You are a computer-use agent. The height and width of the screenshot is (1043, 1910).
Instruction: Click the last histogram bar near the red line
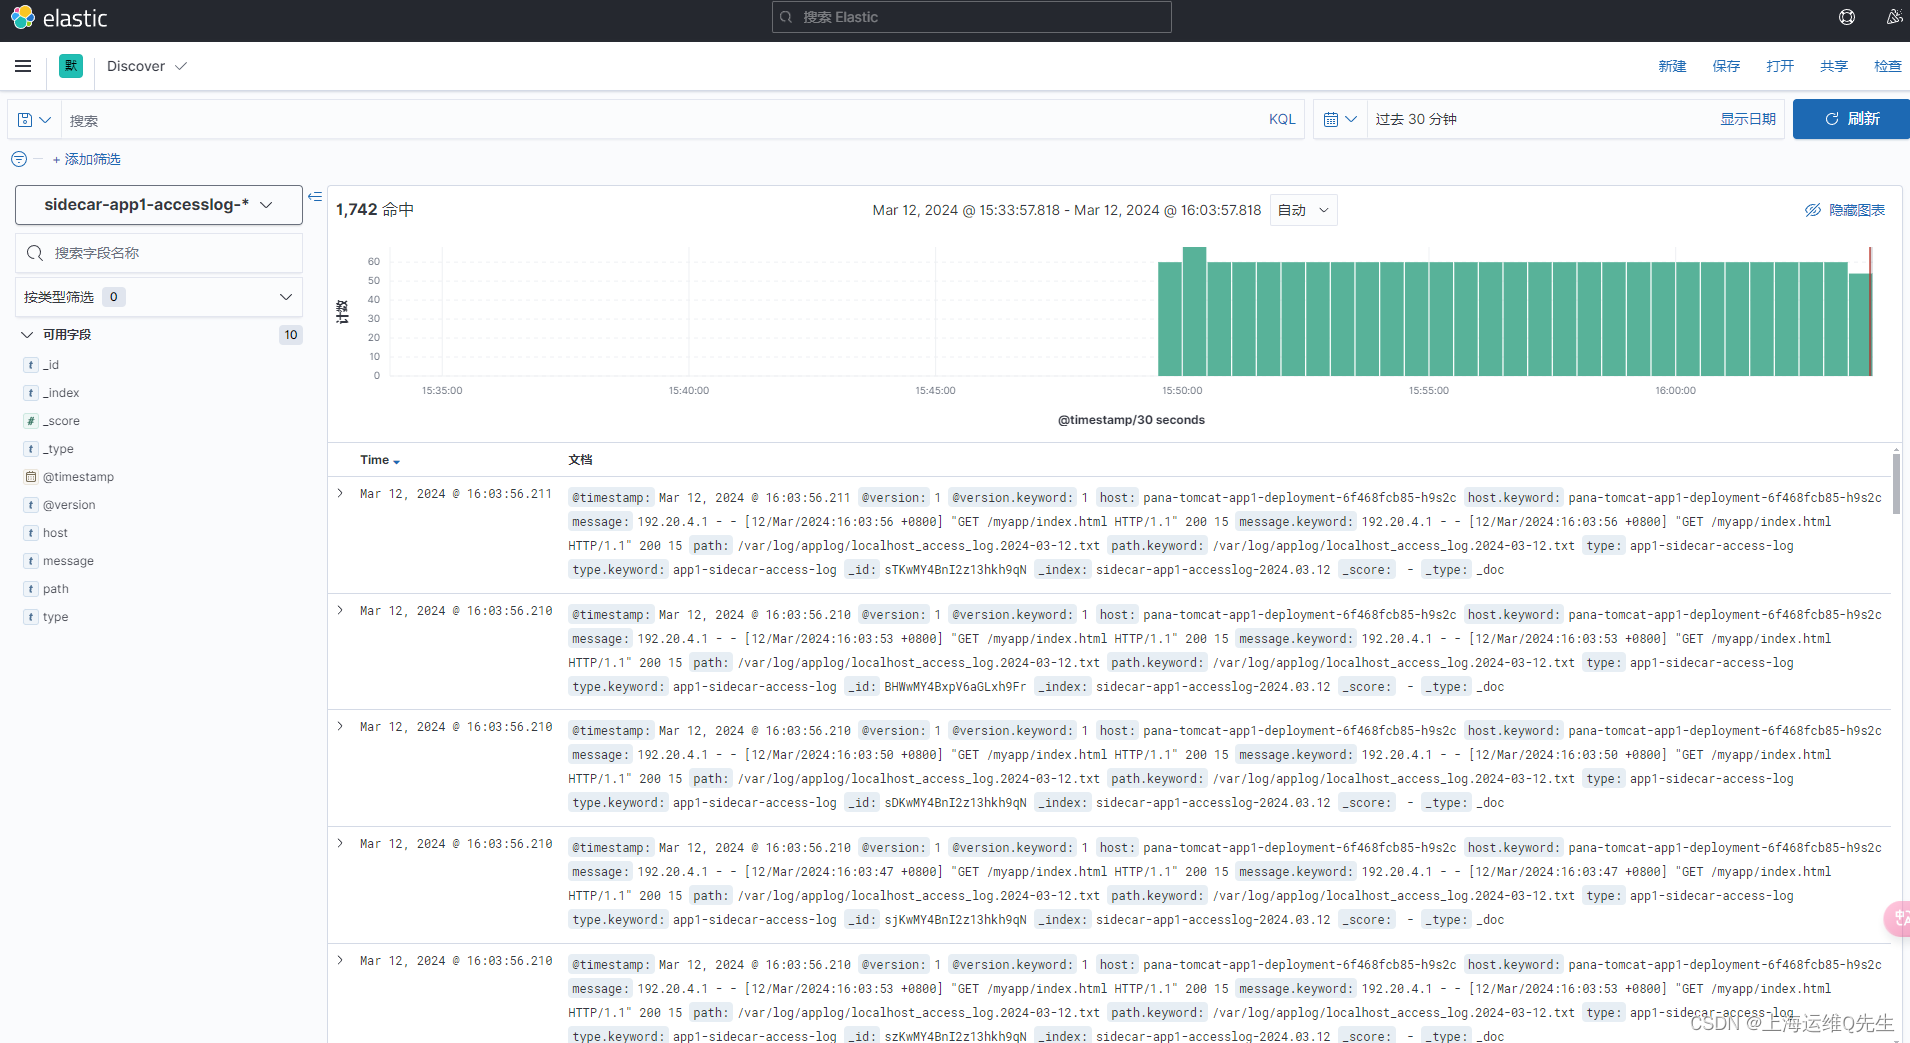[x=1859, y=325]
